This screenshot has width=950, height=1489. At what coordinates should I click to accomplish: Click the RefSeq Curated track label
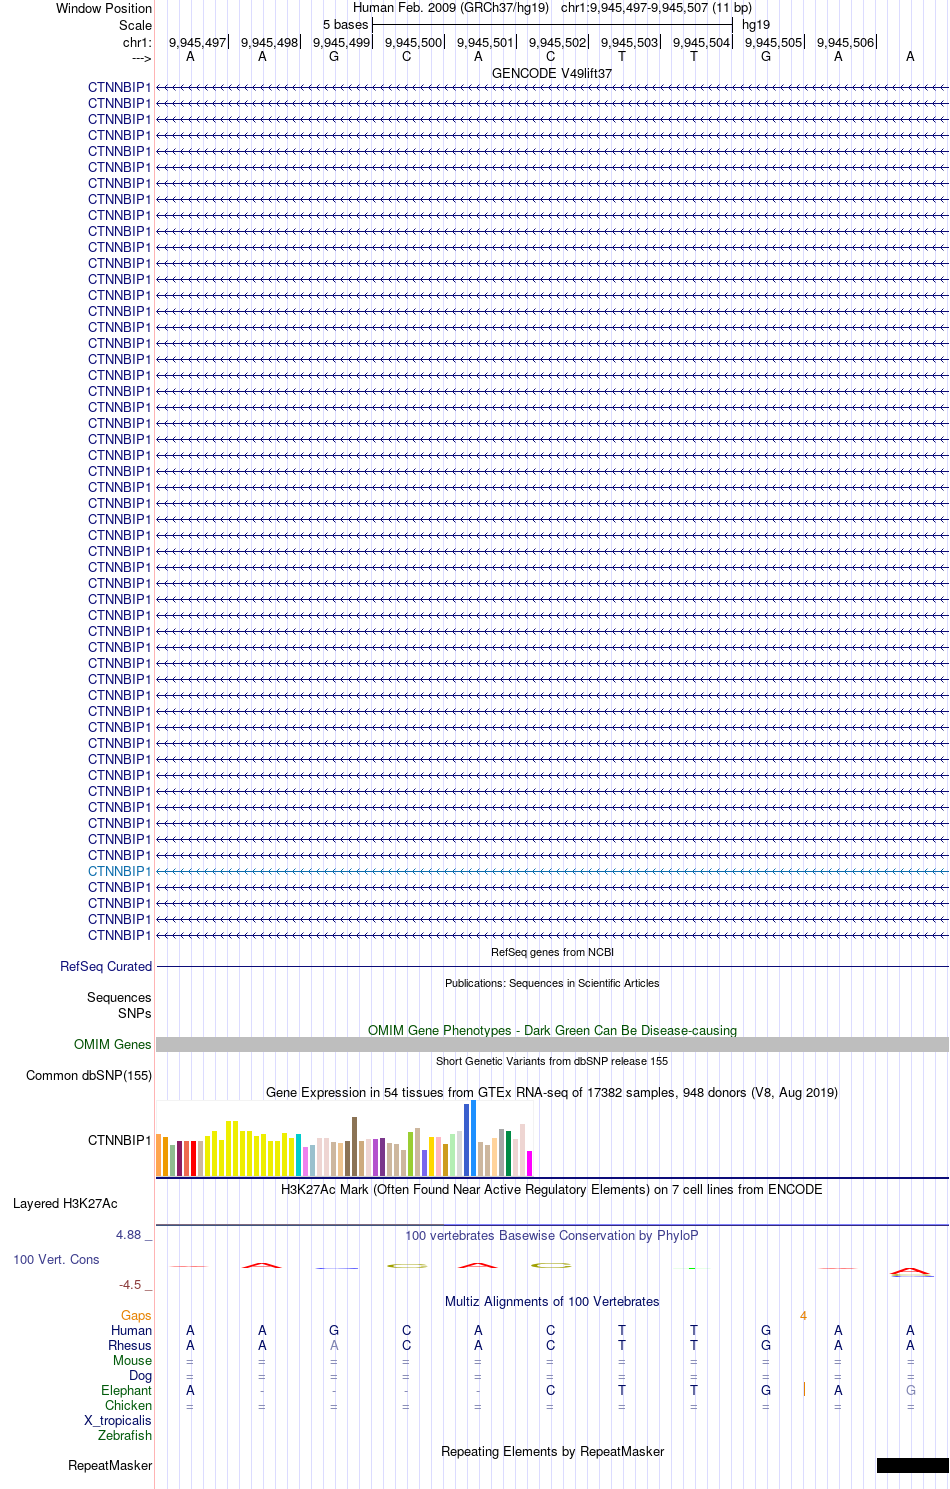tap(106, 966)
